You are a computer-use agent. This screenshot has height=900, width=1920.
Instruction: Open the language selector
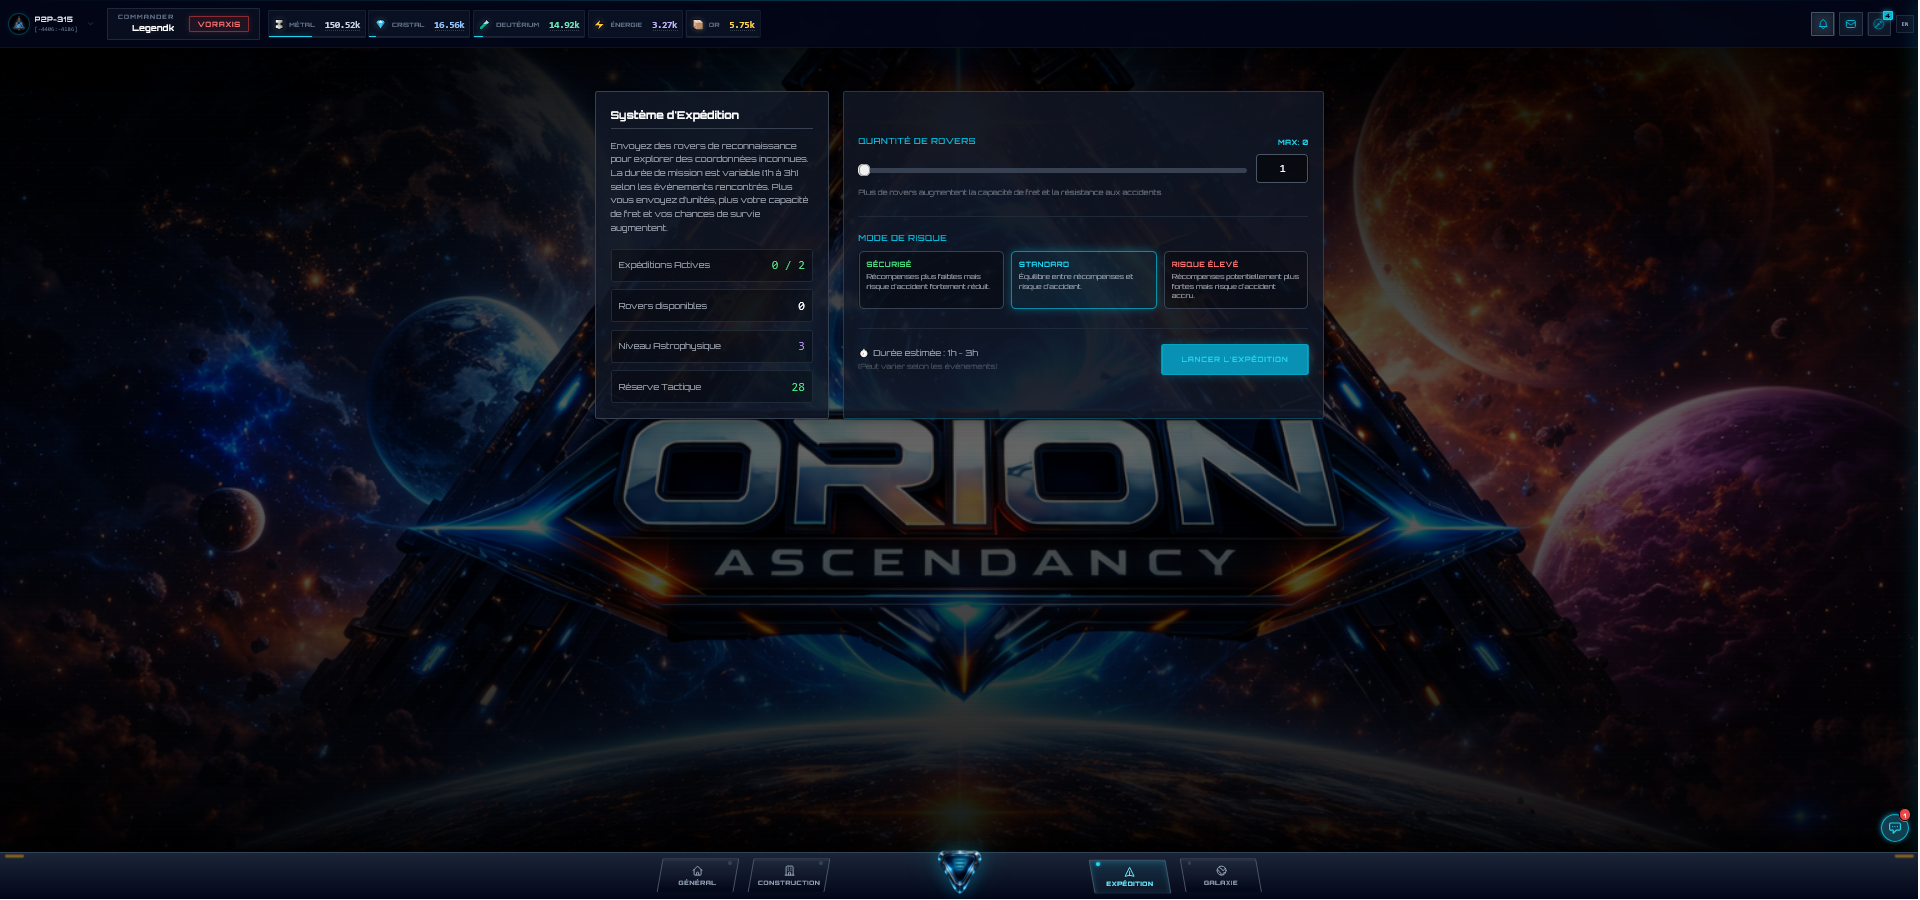coord(1905,24)
